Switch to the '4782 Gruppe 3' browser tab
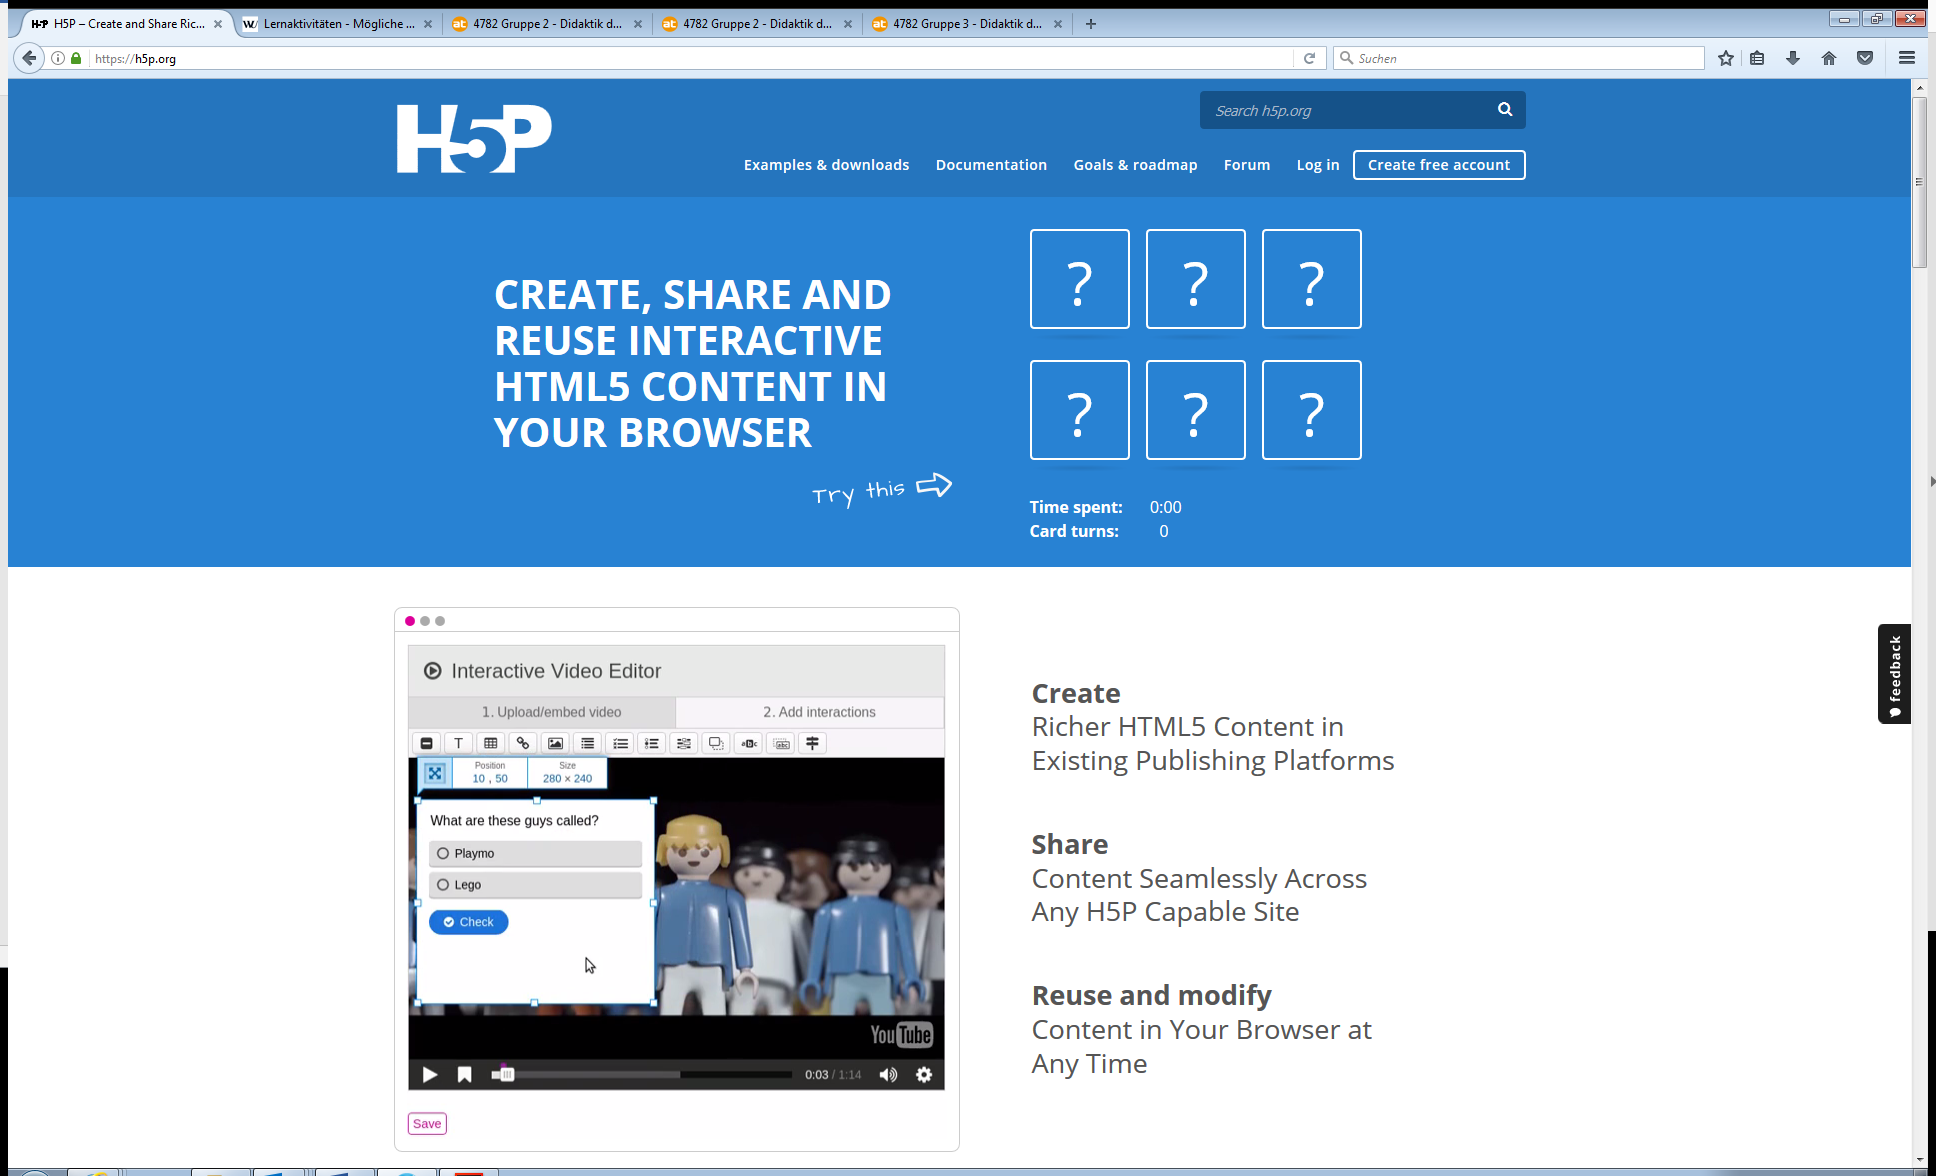This screenshot has height=1176, width=1936. pos(967,24)
